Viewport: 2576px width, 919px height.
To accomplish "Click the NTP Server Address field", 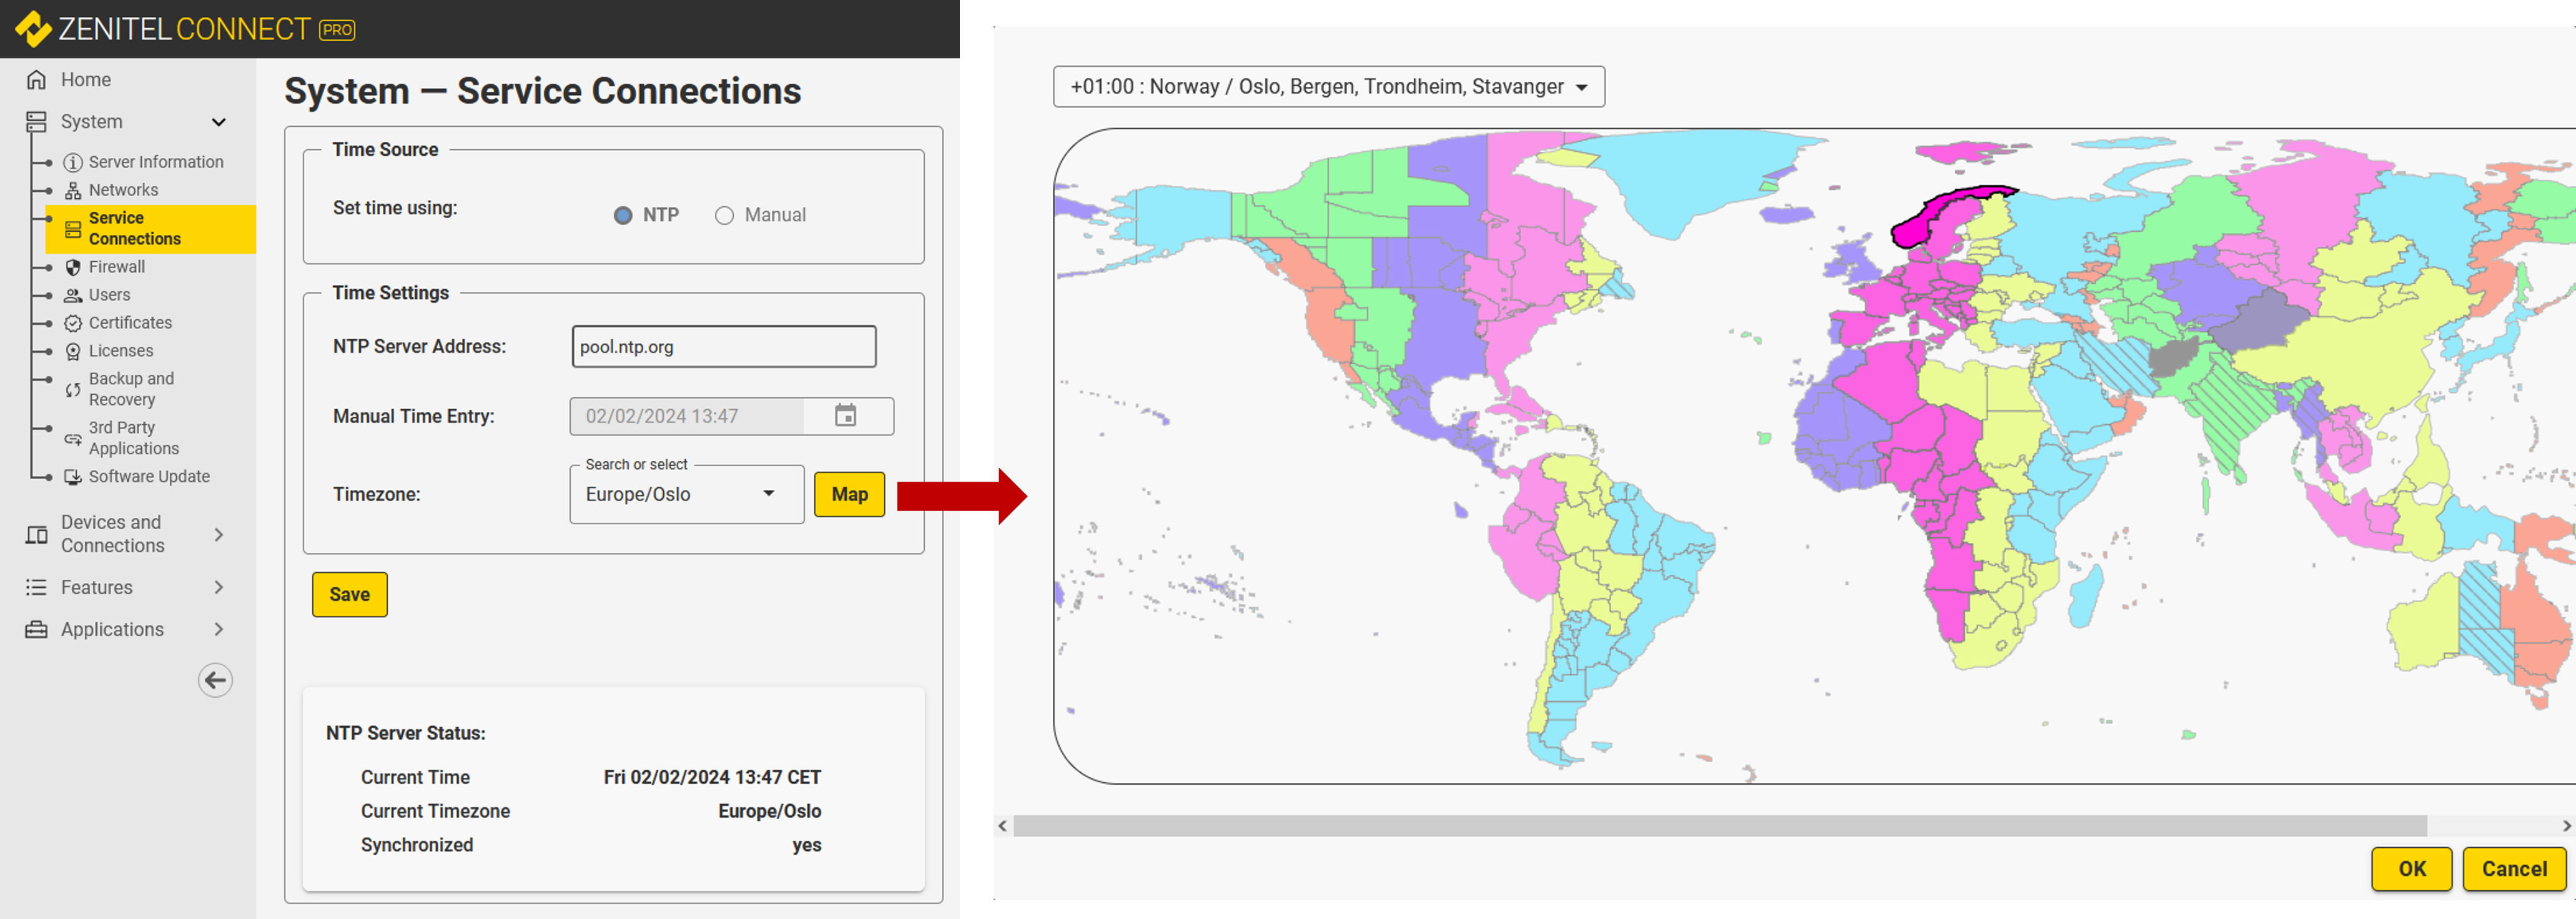I will 723,346.
